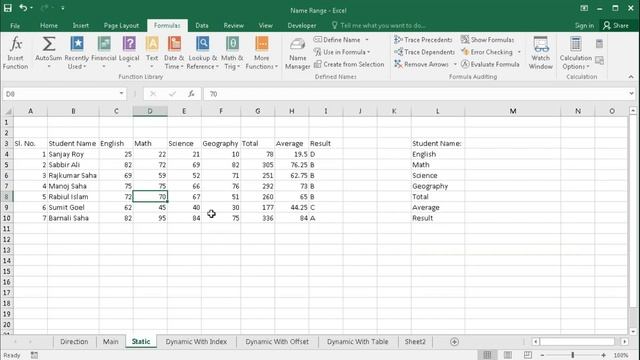The height and width of the screenshot is (360, 640).
Task: Open Recently Used functions icon
Action: pos(77,43)
